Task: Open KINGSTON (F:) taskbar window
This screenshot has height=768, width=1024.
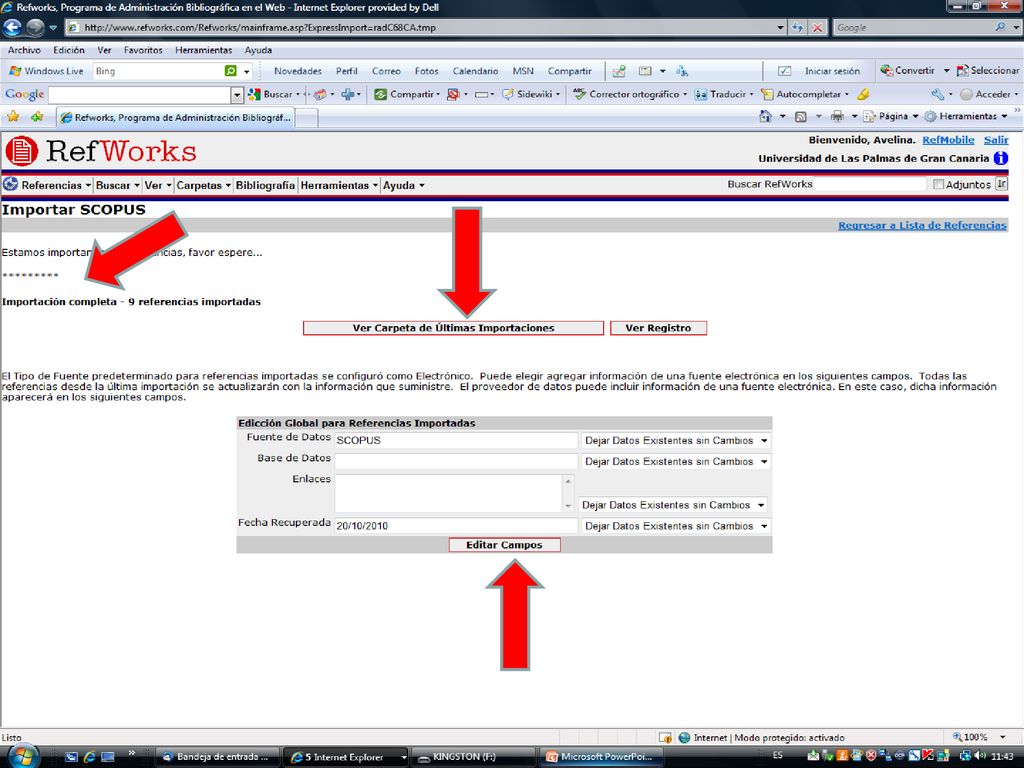Action: point(475,757)
